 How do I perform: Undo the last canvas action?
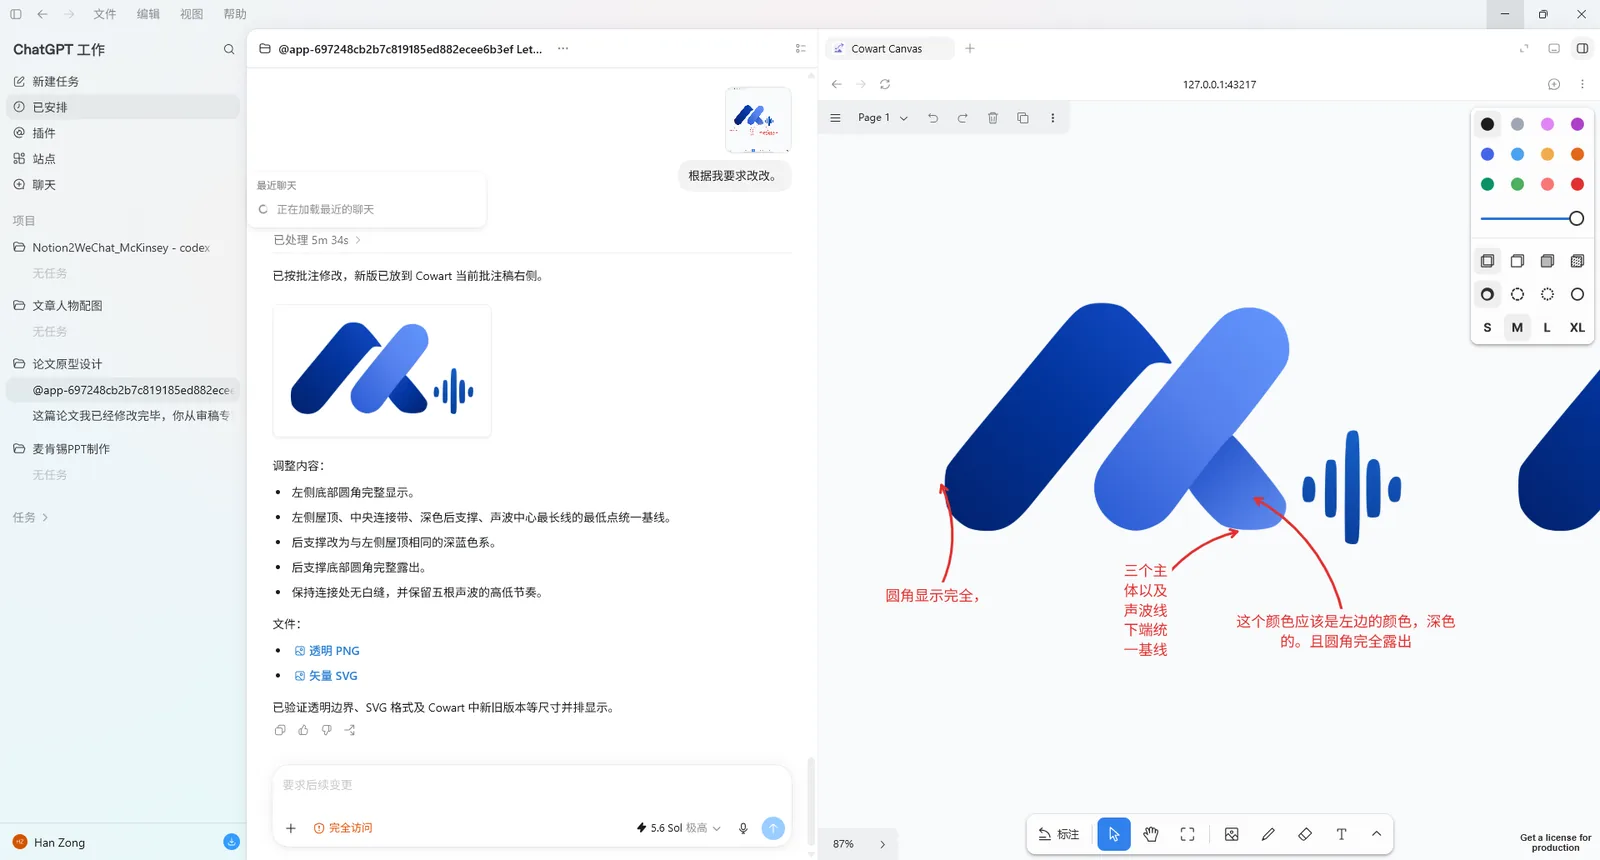933,118
